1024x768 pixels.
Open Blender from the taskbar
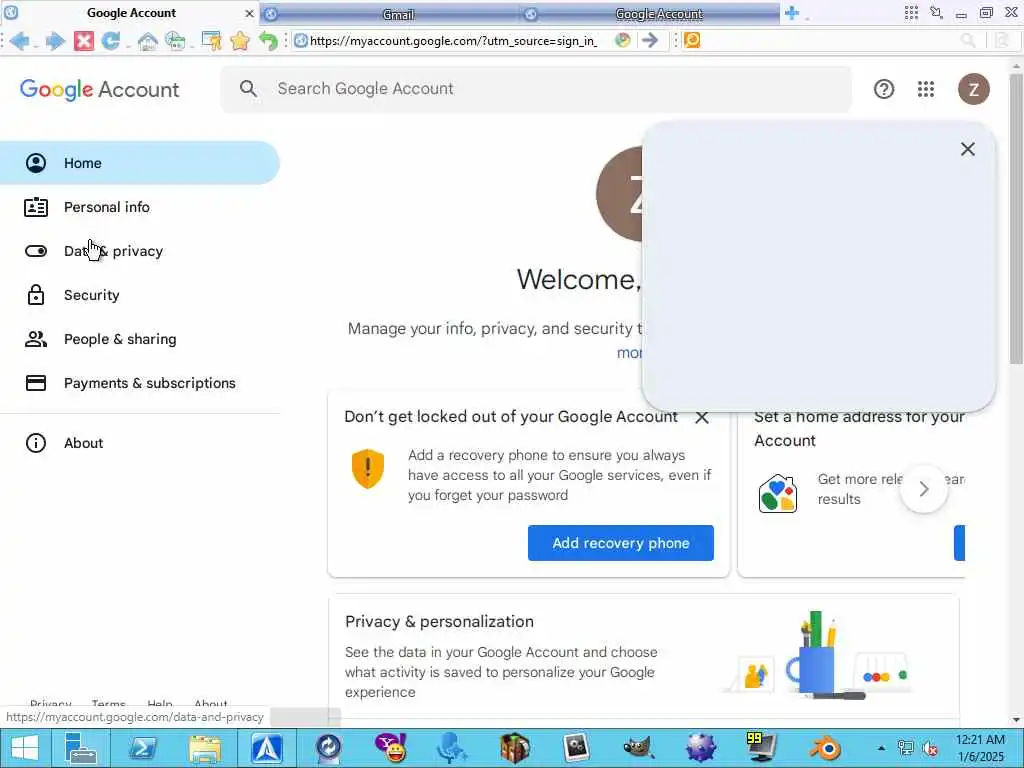coord(825,748)
